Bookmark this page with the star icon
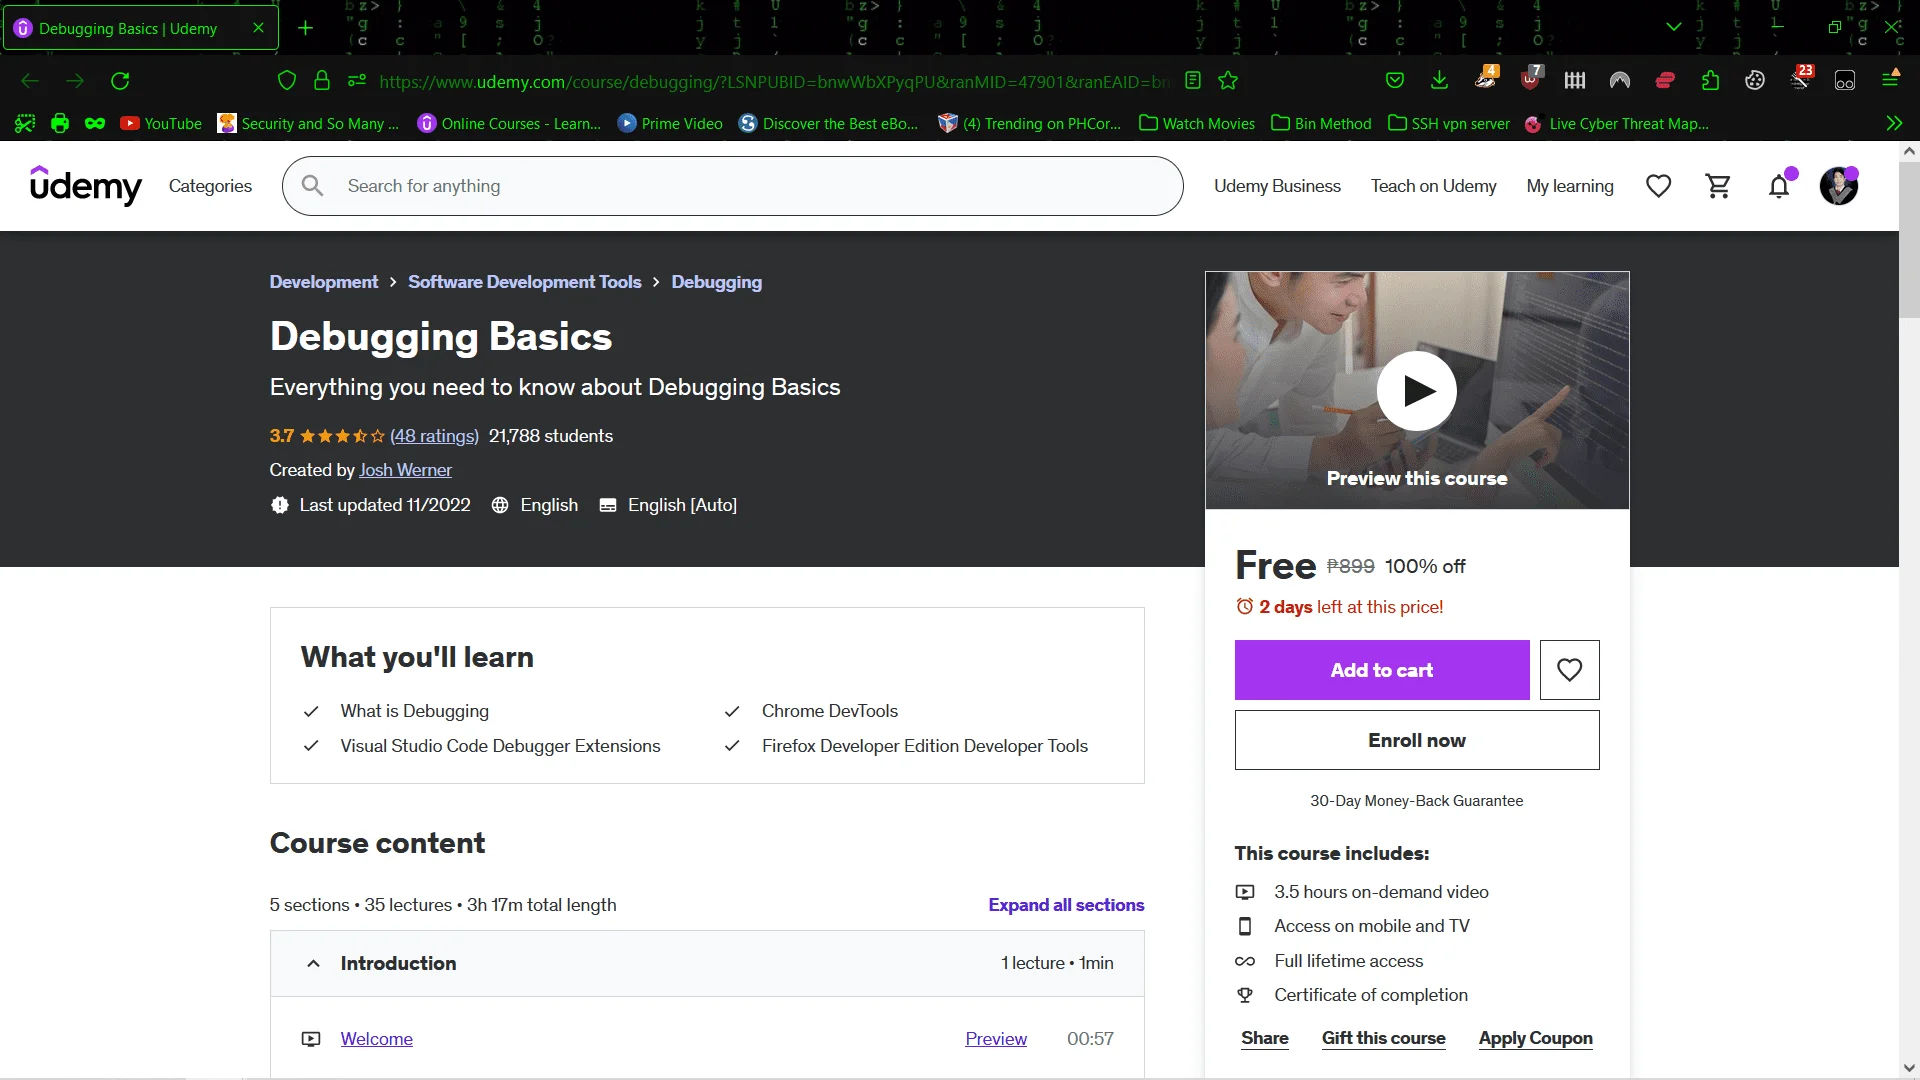The width and height of the screenshot is (1920, 1080). [x=1229, y=81]
